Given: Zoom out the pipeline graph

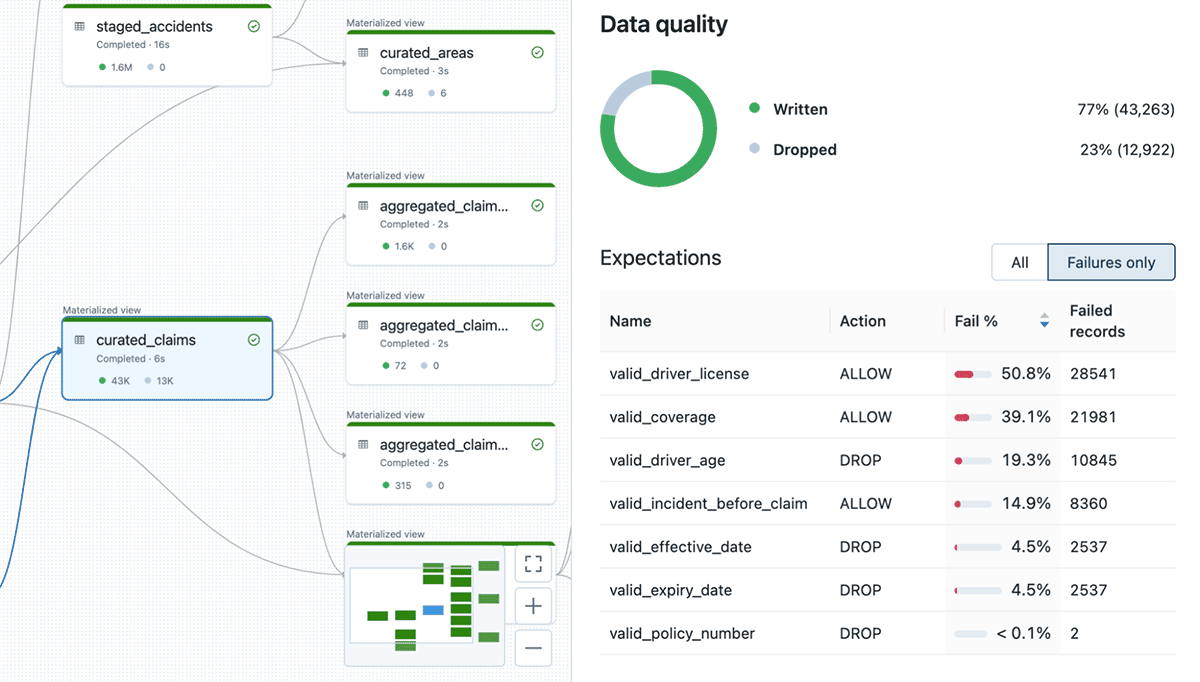Looking at the screenshot, I should click(533, 648).
